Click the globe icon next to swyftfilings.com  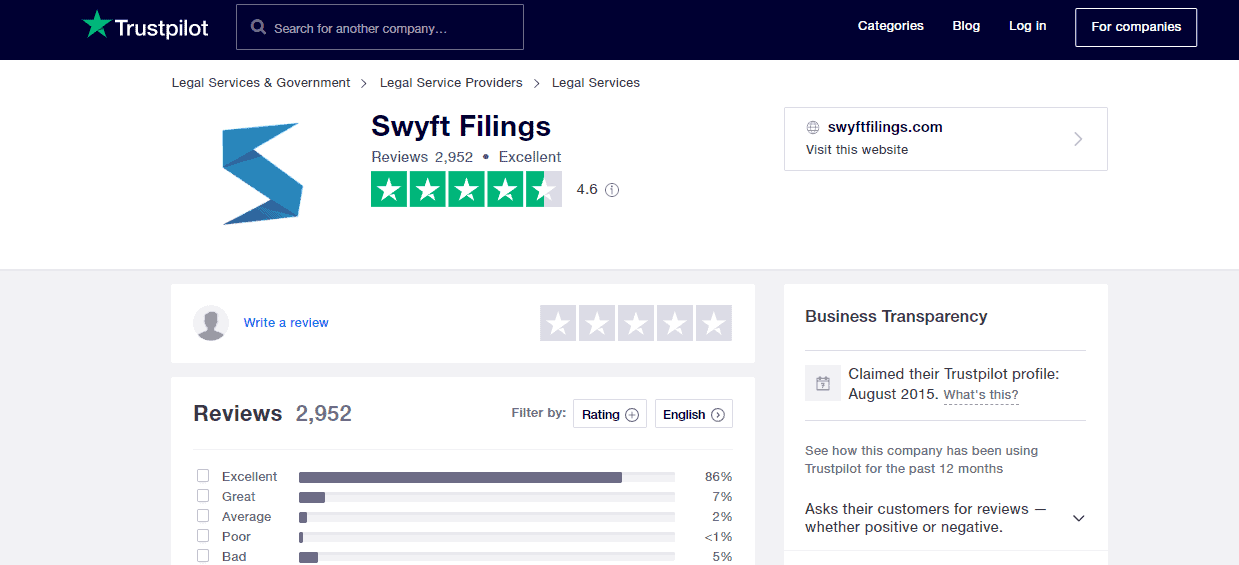point(813,128)
